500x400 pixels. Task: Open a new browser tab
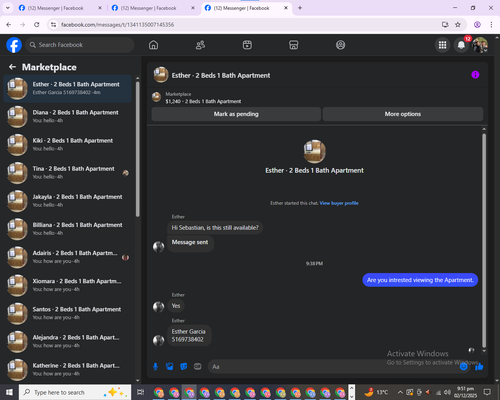300,8
